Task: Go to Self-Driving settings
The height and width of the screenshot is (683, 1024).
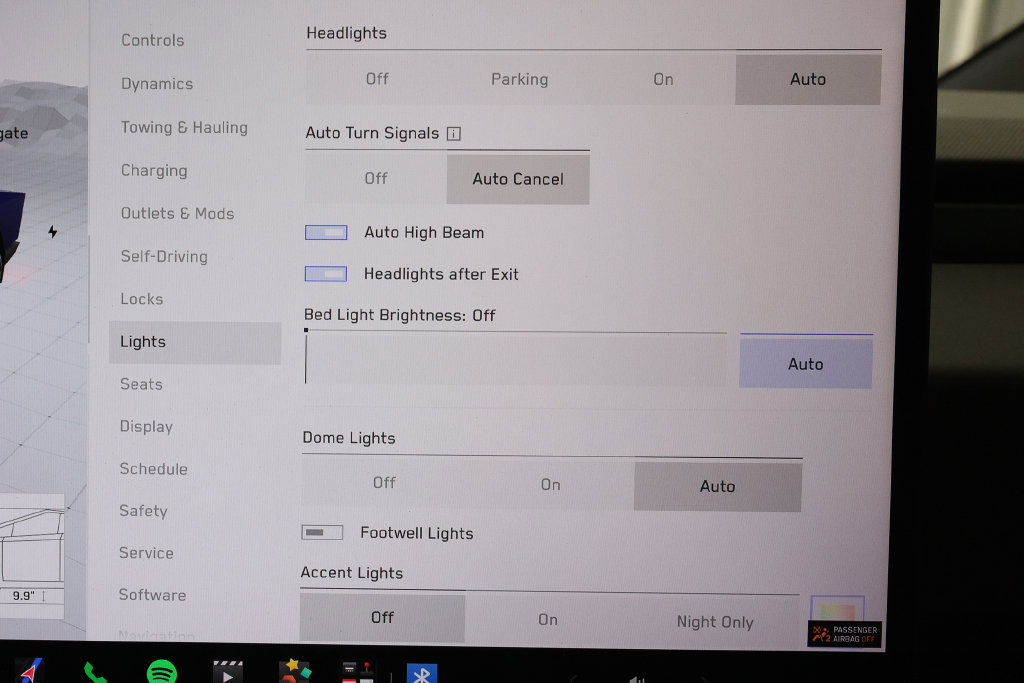Action: click(x=164, y=256)
